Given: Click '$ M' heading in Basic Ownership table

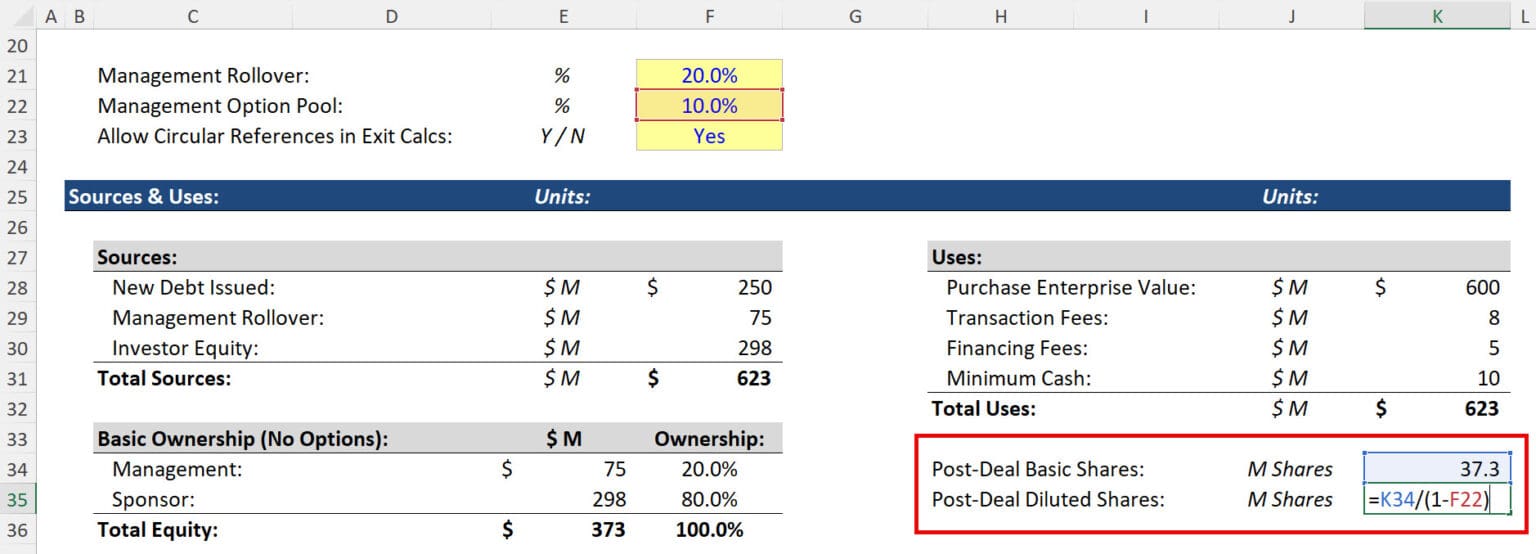Looking at the screenshot, I should coord(563,439).
